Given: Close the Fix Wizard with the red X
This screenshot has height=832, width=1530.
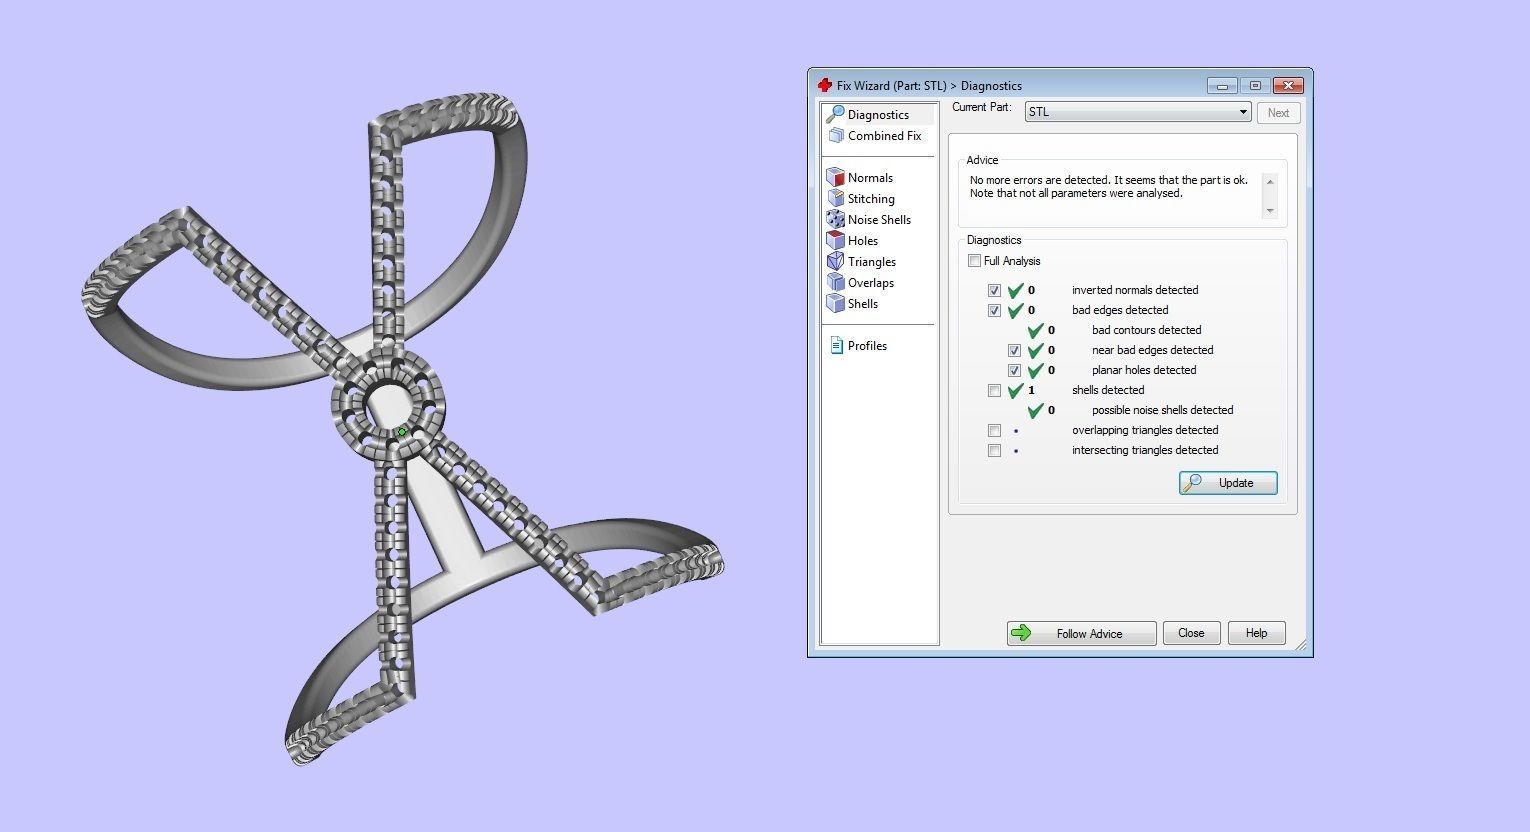Looking at the screenshot, I should click(x=1289, y=85).
